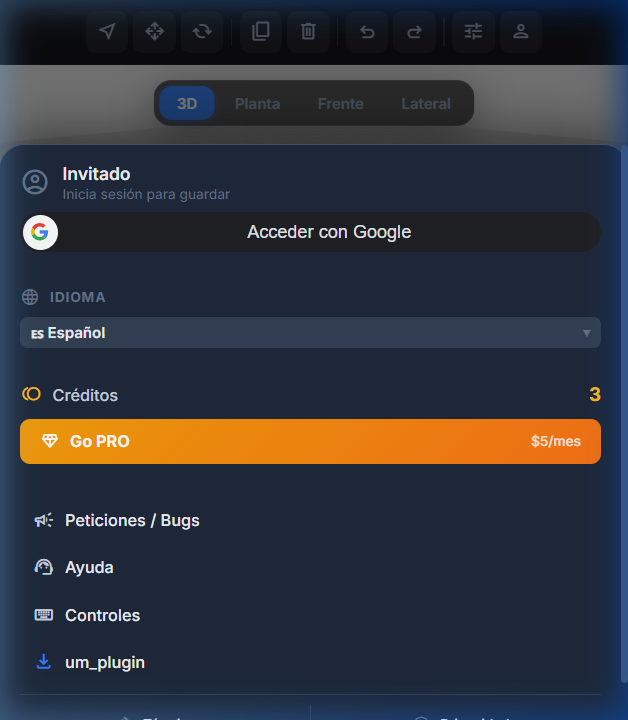Download the um_plugin link
The image size is (628, 720).
(x=104, y=662)
